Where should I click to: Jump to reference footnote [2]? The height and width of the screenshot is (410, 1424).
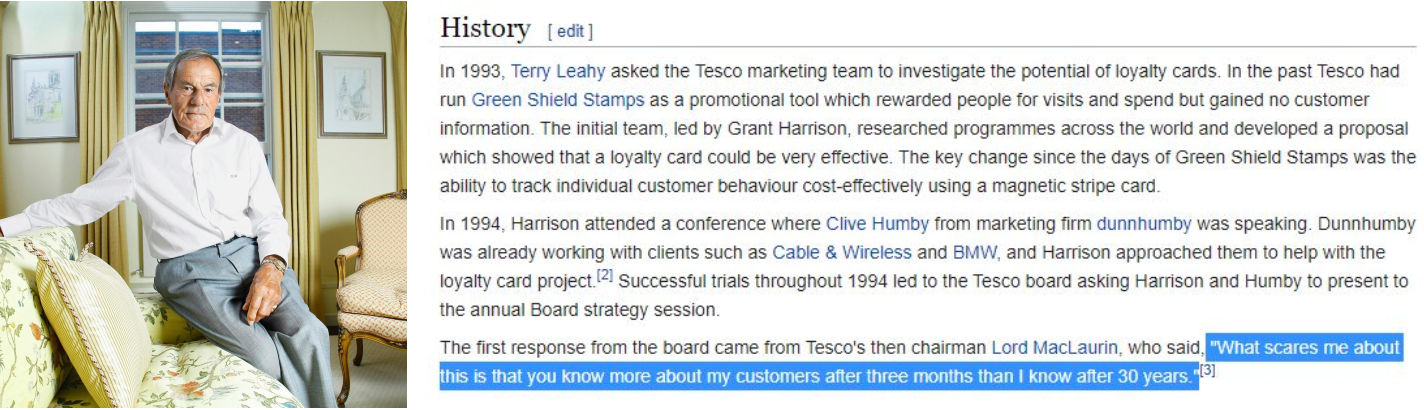point(604,275)
